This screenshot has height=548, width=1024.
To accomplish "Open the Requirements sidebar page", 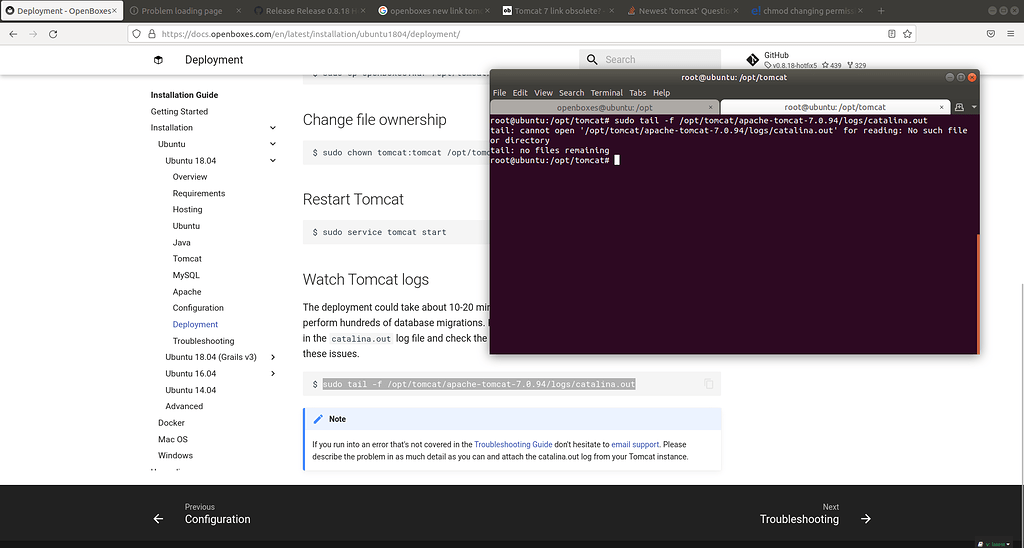I will coord(199,193).
